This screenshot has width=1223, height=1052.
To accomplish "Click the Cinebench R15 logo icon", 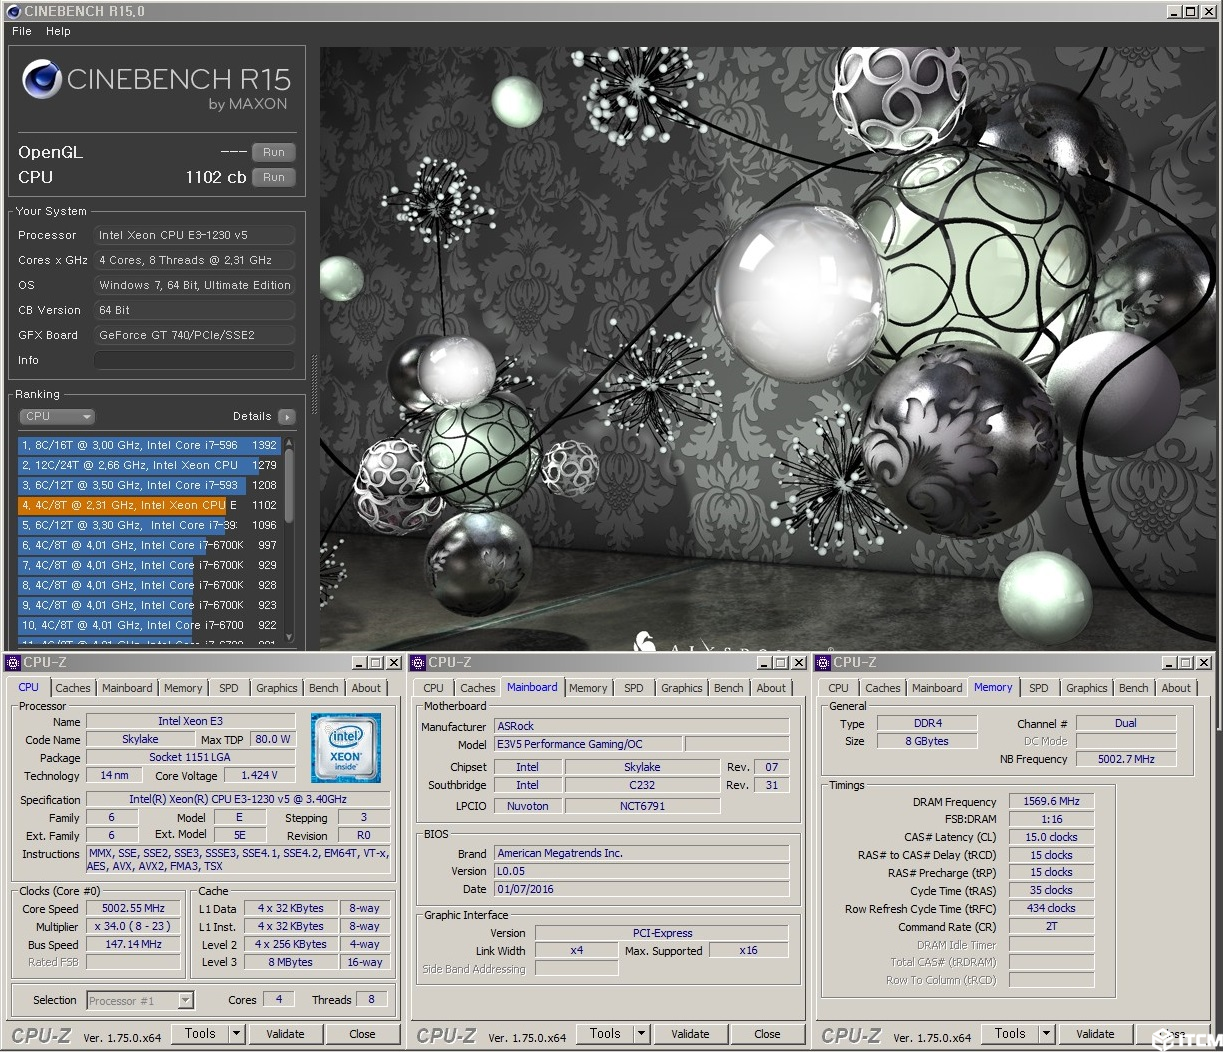I will coord(40,78).
